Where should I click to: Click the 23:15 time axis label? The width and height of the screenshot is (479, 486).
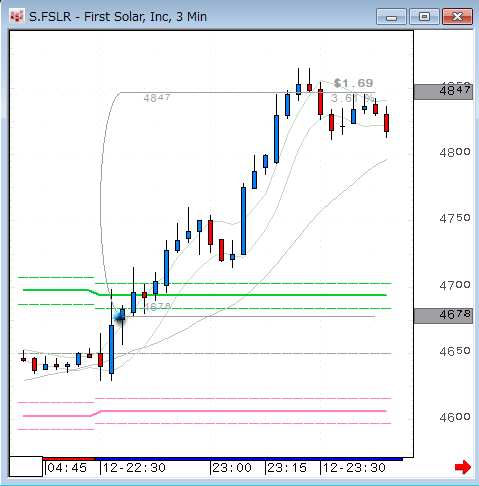click(x=287, y=468)
